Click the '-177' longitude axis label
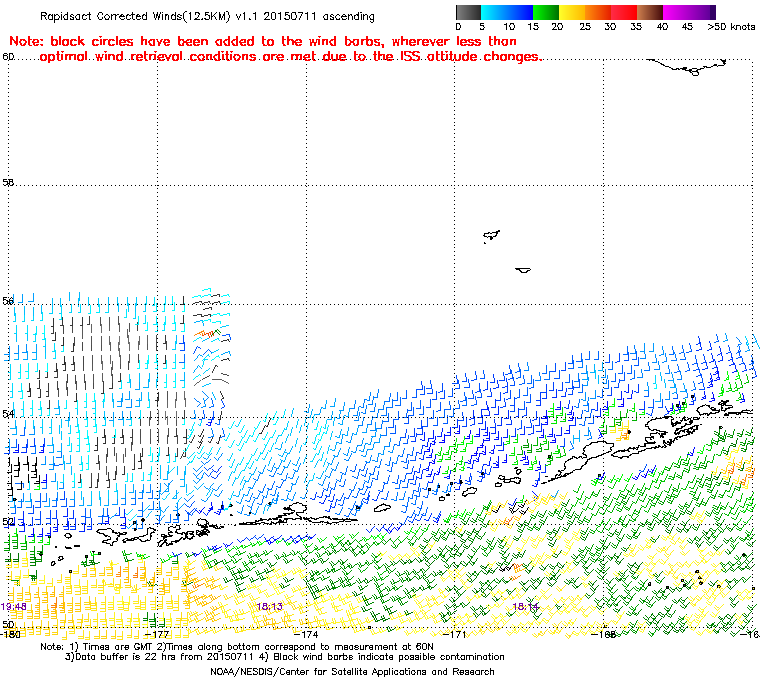The image size is (760, 688). click(157, 634)
